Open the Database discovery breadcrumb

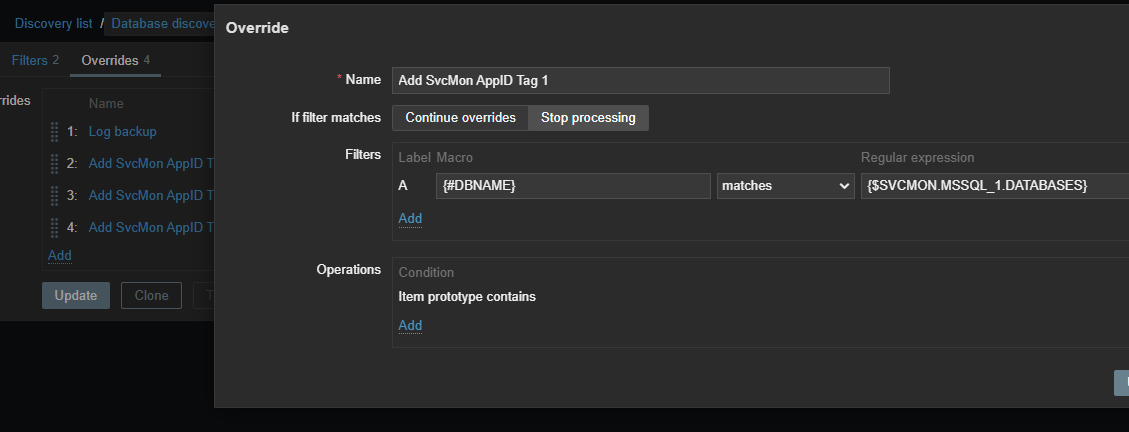click(163, 23)
